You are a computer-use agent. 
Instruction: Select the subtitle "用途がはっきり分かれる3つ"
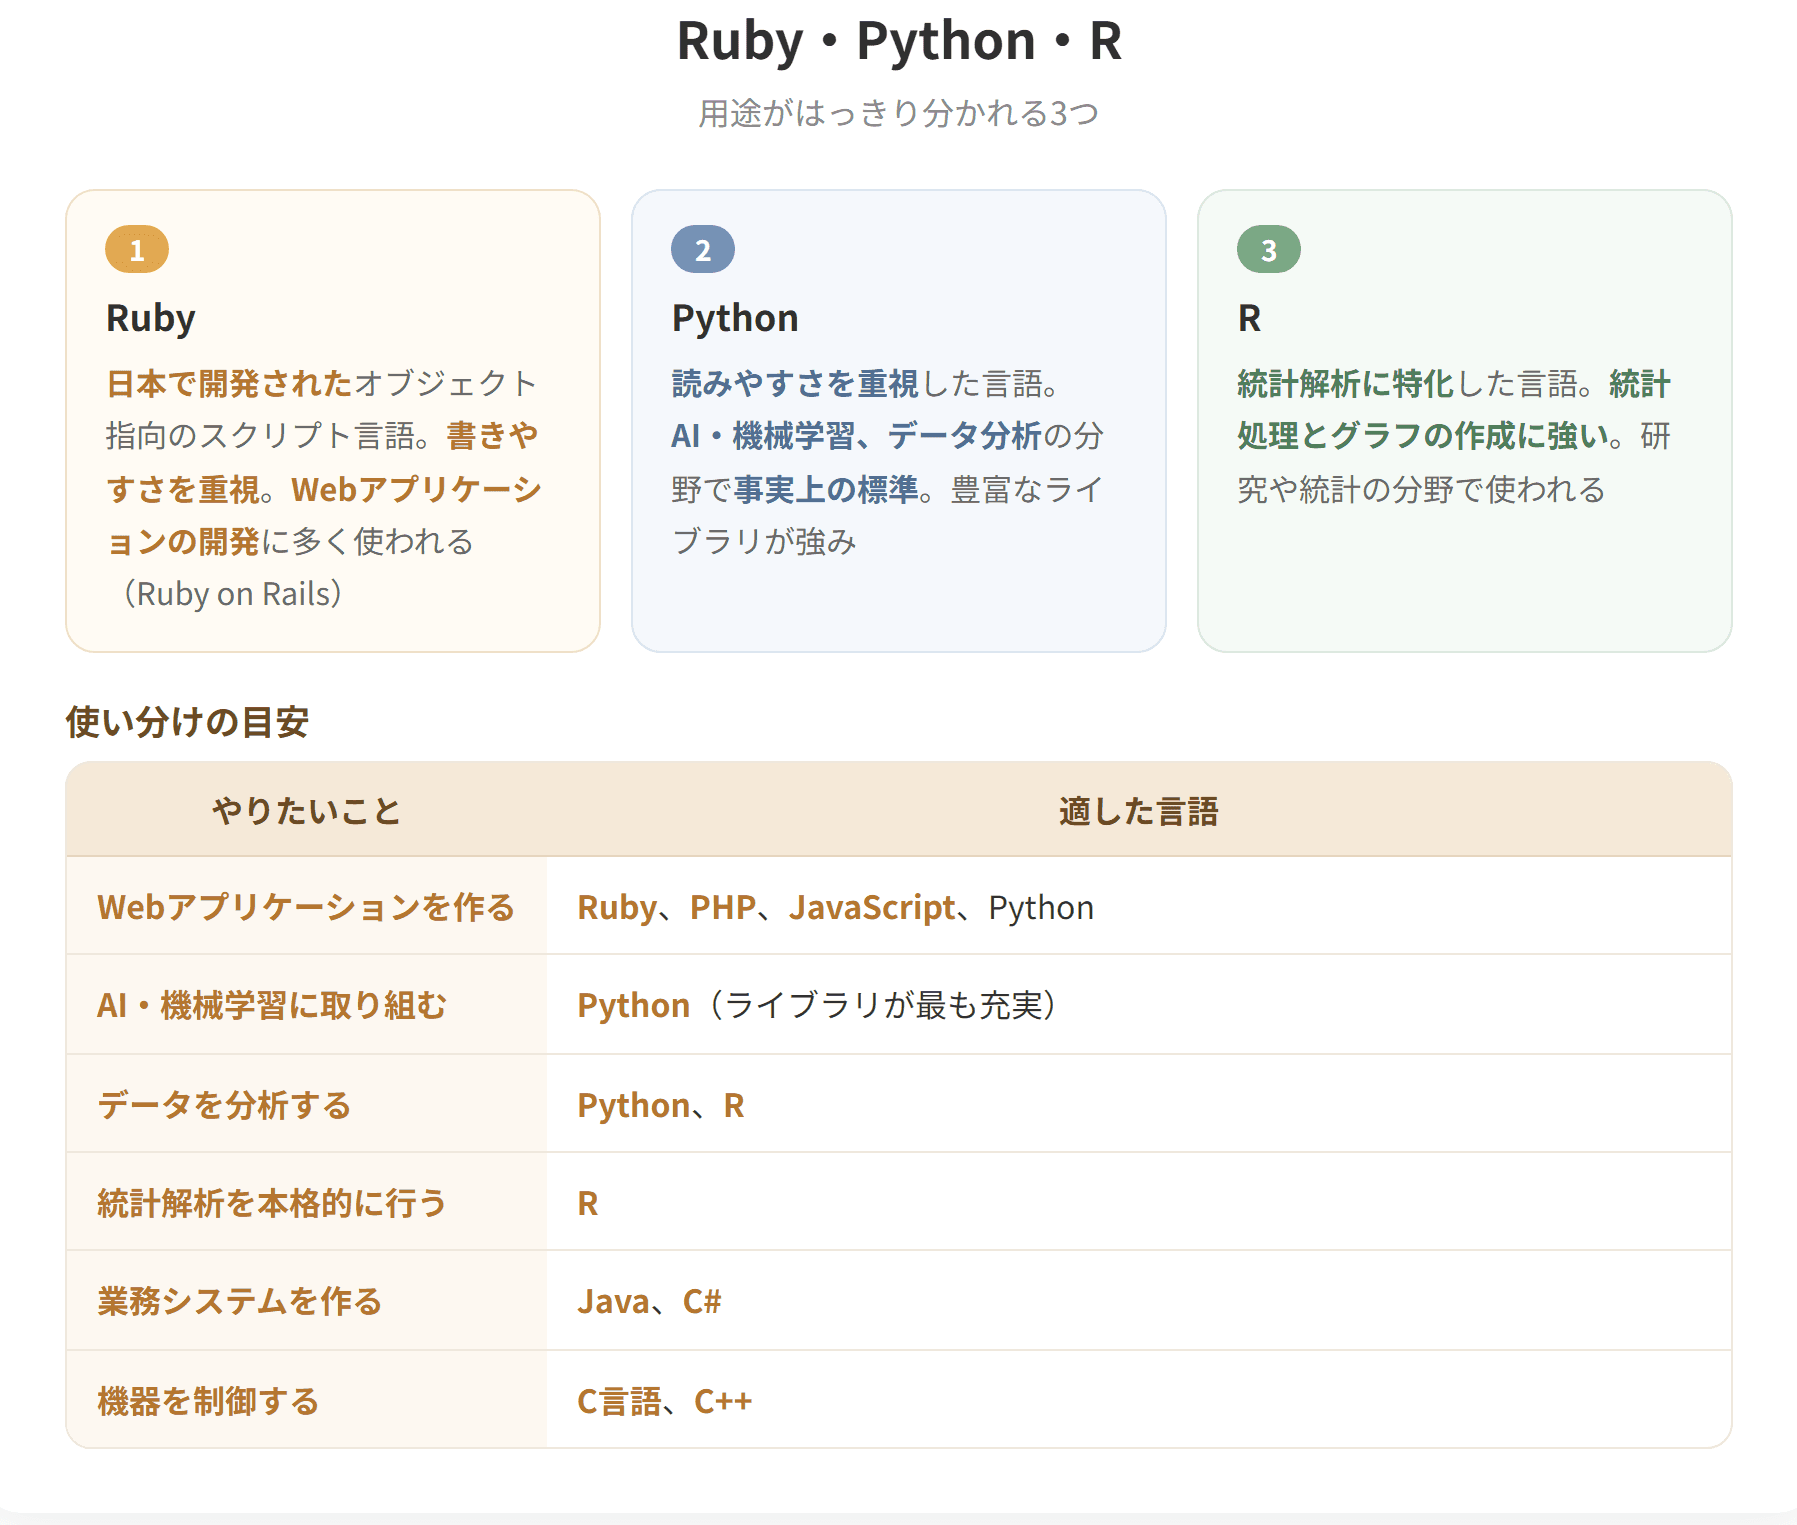[899, 113]
